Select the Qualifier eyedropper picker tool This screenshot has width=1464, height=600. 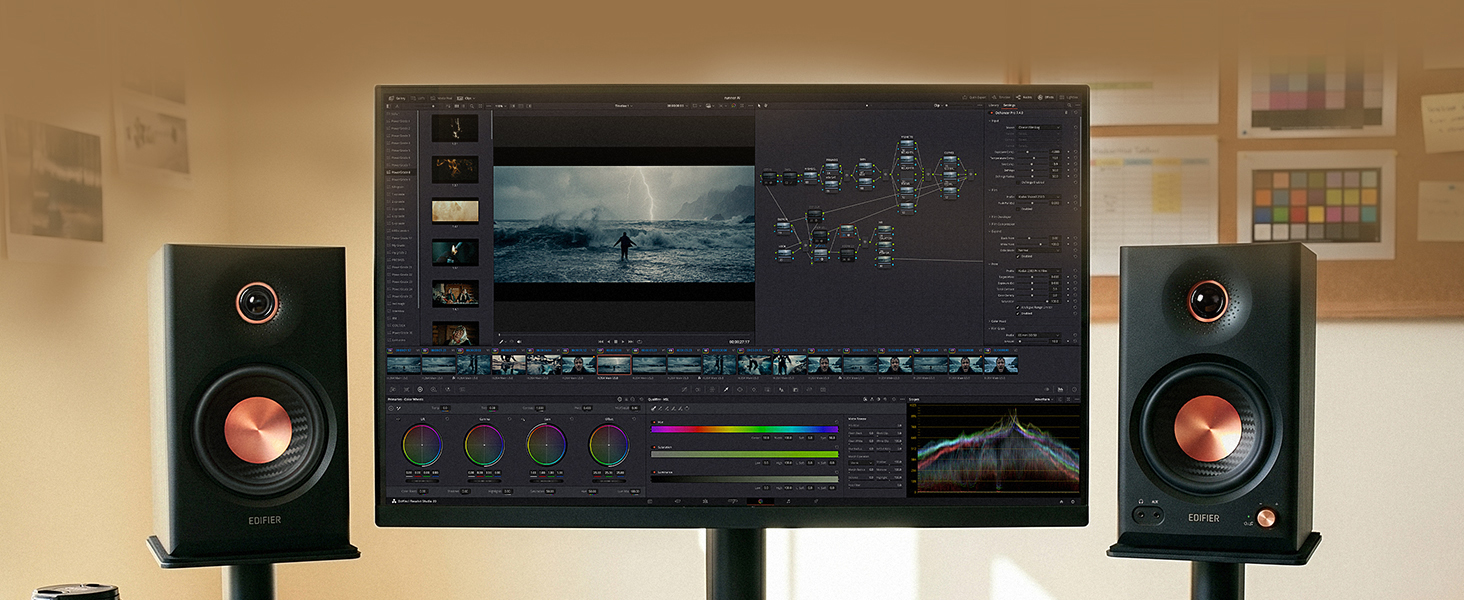coord(654,408)
